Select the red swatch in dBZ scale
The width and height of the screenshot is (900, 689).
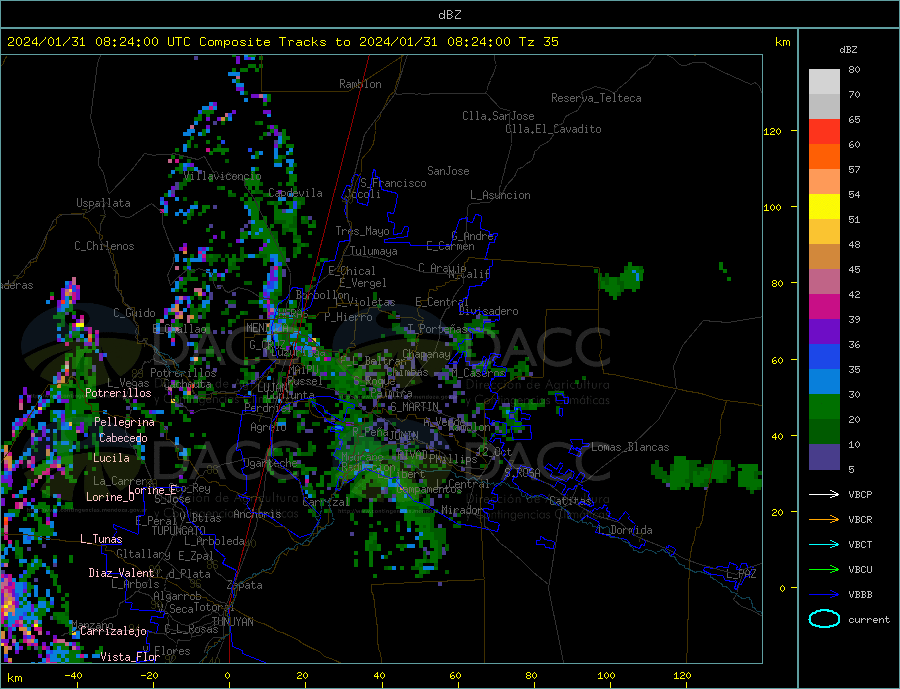click(x=824, y=131)
